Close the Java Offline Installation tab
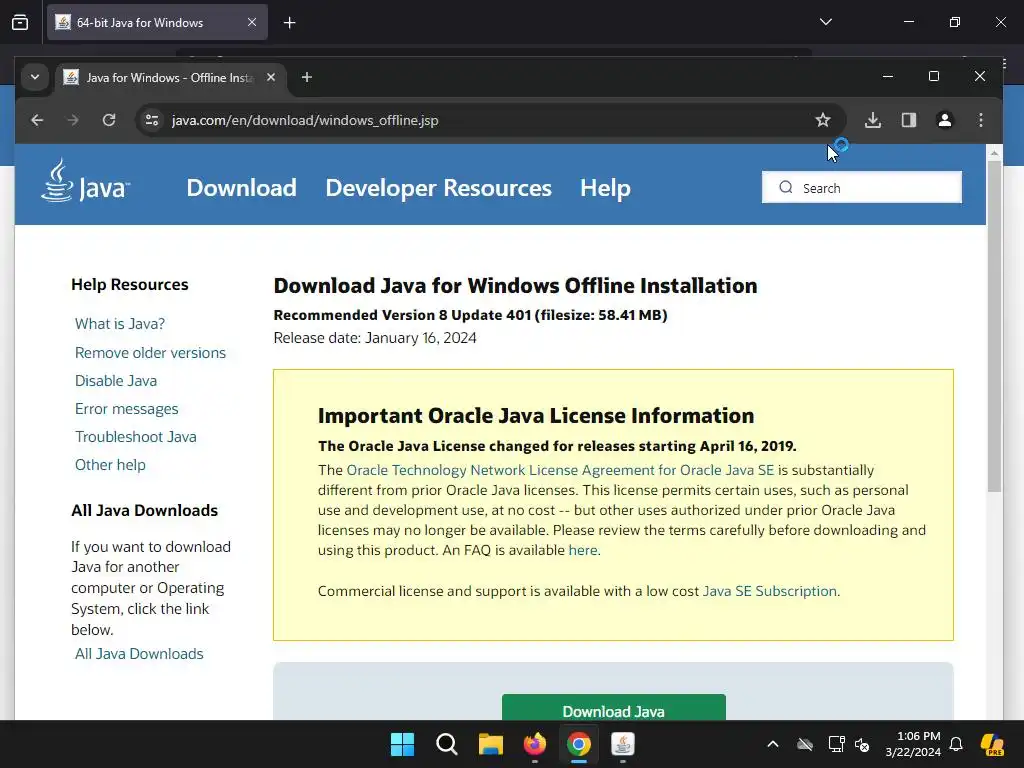This screenshot has height=768, width=1024. [271, 77]
